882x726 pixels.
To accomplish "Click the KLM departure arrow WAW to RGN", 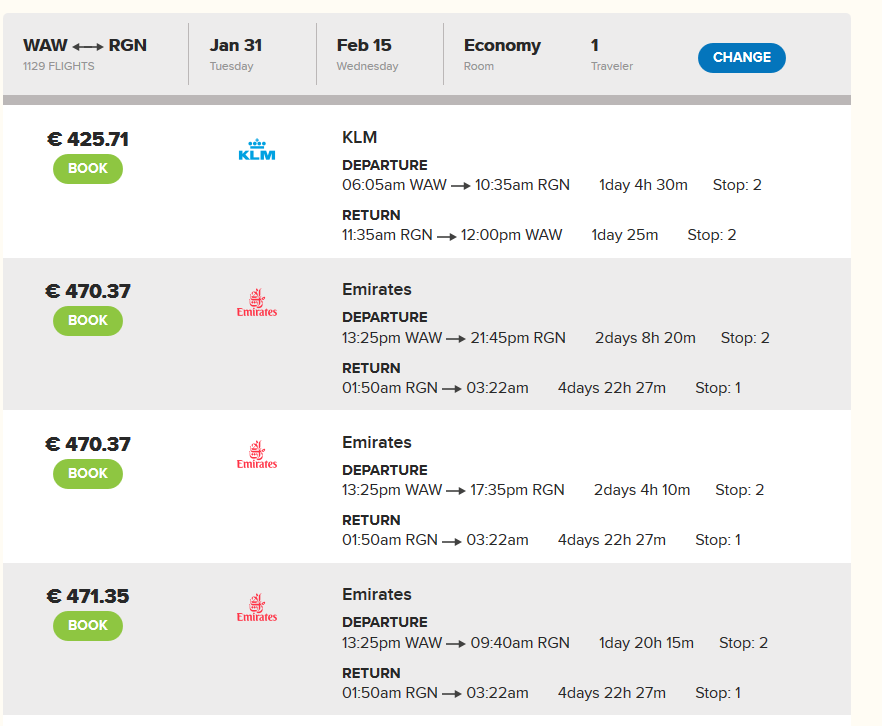I will (x=461, y=186).
